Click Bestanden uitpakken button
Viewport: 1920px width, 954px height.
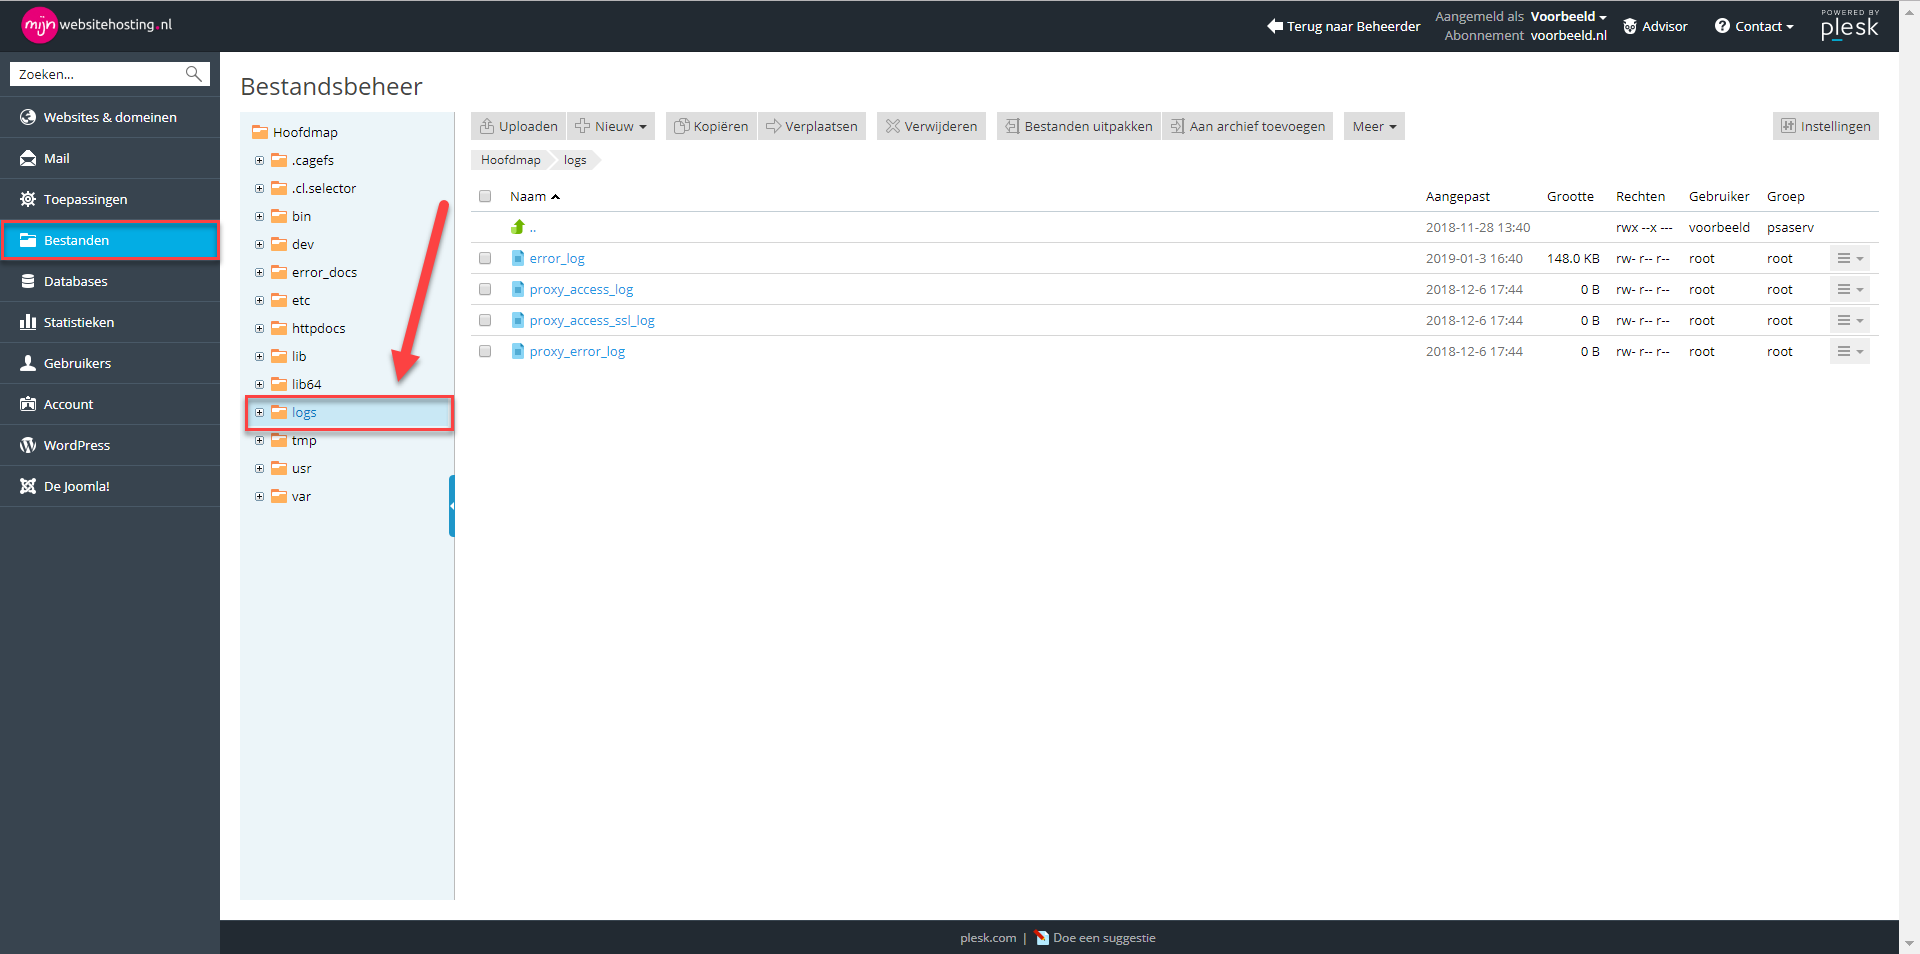pos(1079,126)
